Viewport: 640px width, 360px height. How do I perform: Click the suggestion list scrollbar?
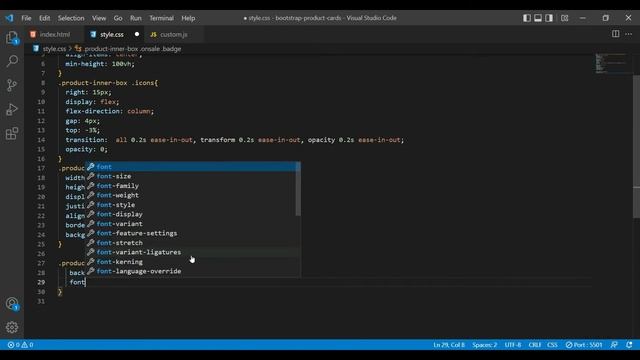[x=298, y=189]
